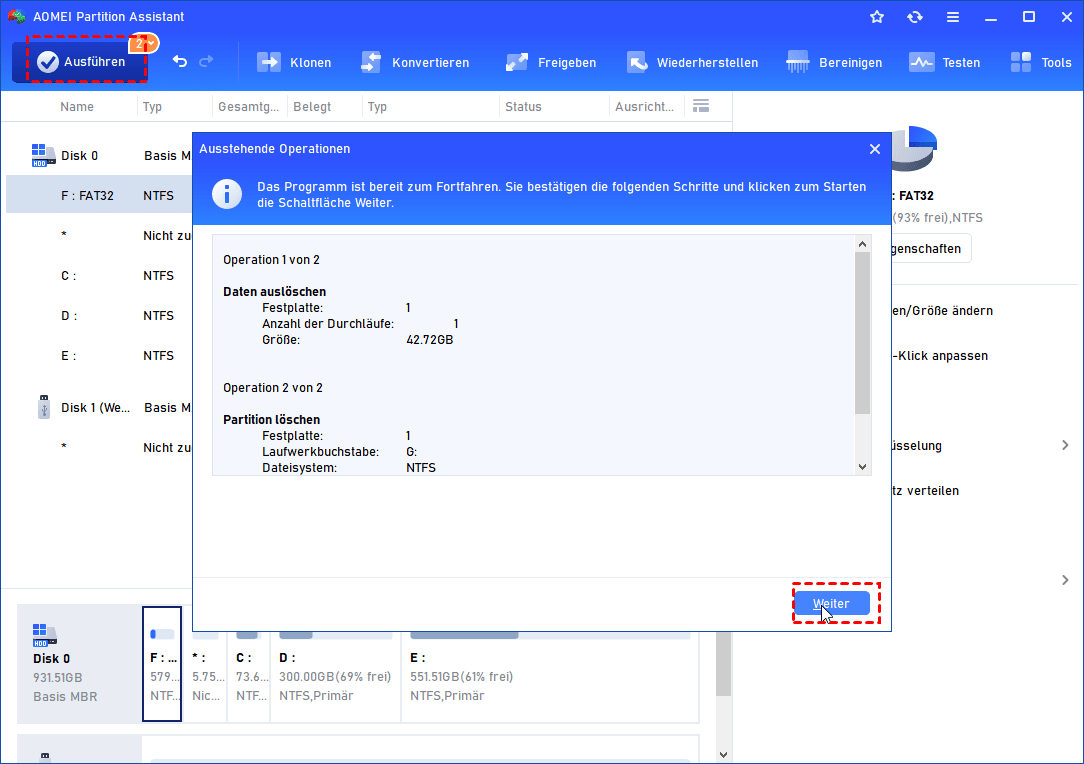Click the Nicht zu... row under Disk 0
1084x764 pixels.
(x=99, y=236)
